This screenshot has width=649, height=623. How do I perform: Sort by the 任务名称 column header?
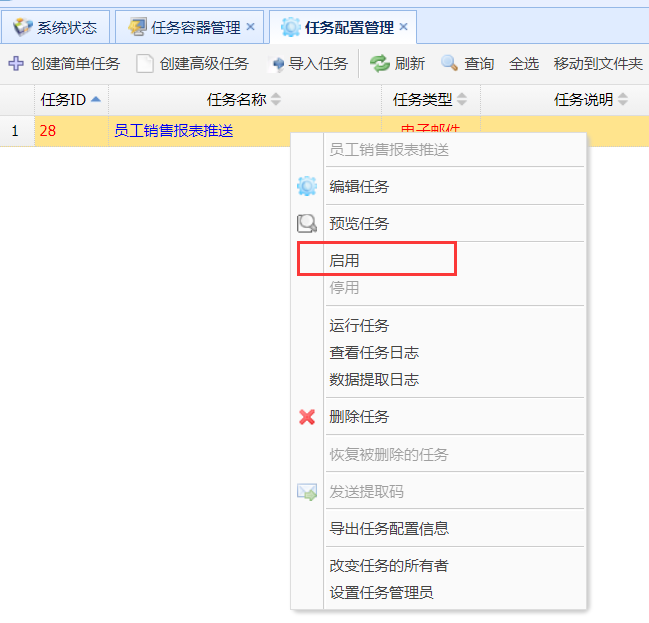(237, 99)
